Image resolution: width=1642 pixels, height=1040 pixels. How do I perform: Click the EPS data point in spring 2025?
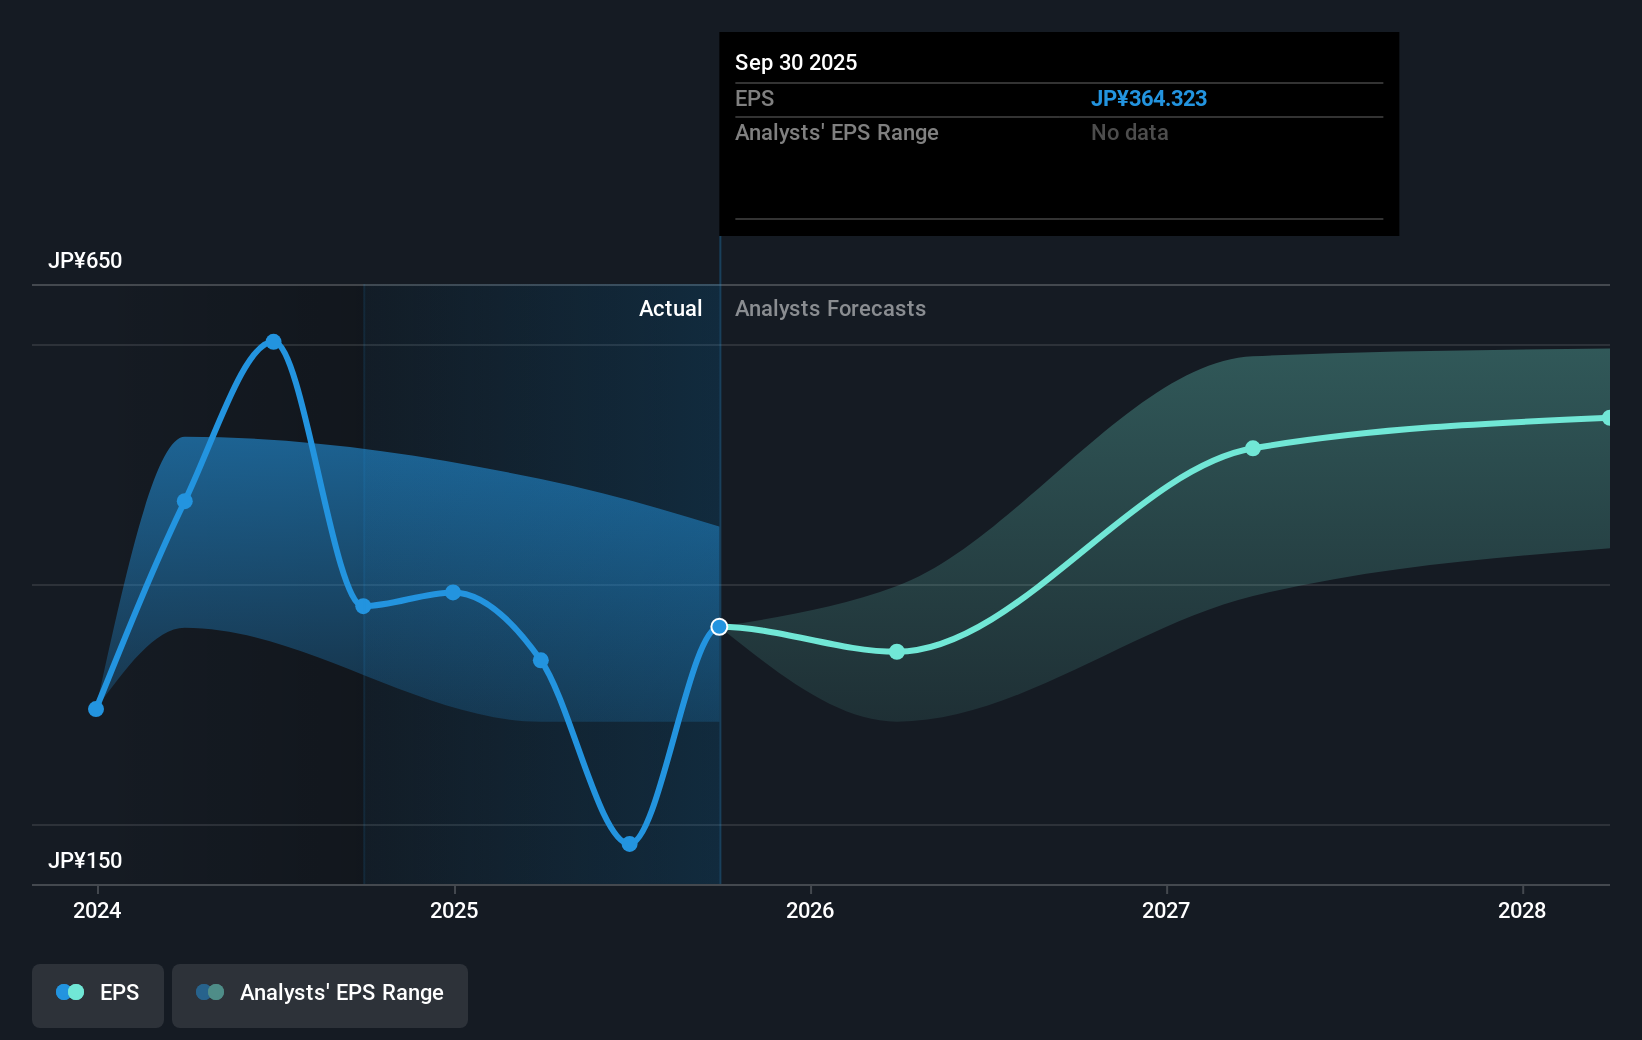click(x=540, y=660)
